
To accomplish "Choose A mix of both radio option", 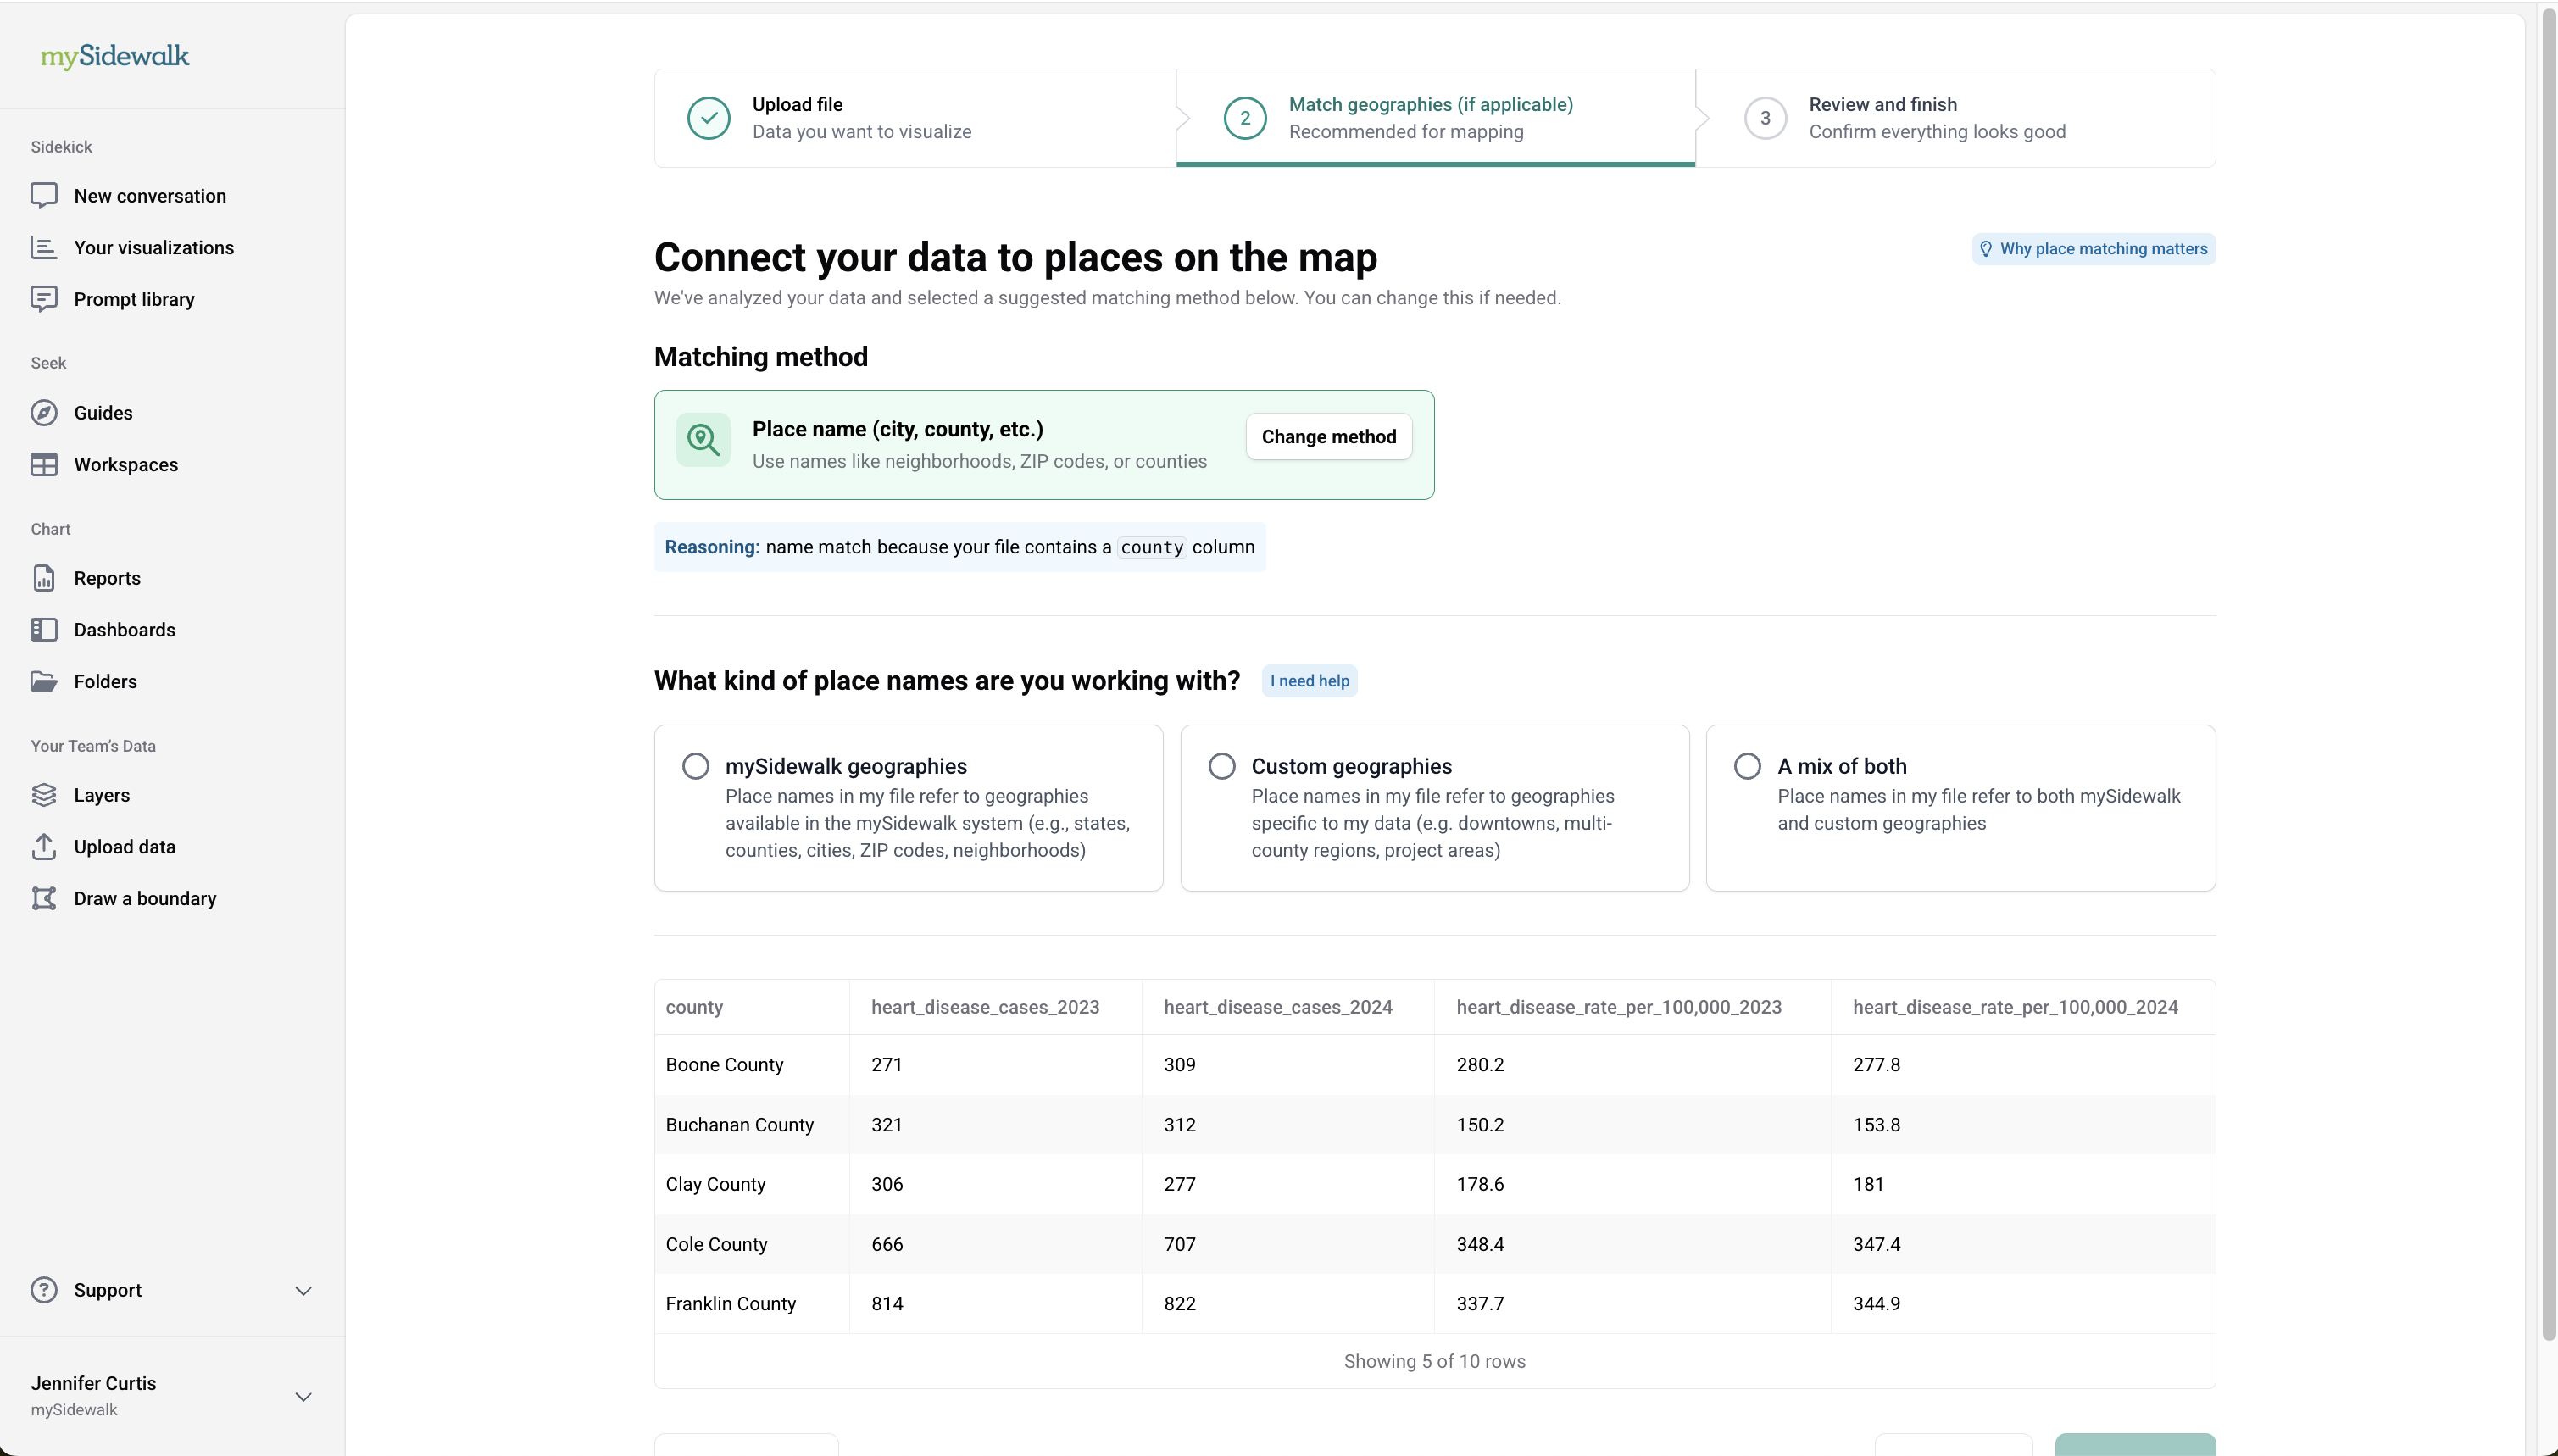I will click(x=1747, y=766).
